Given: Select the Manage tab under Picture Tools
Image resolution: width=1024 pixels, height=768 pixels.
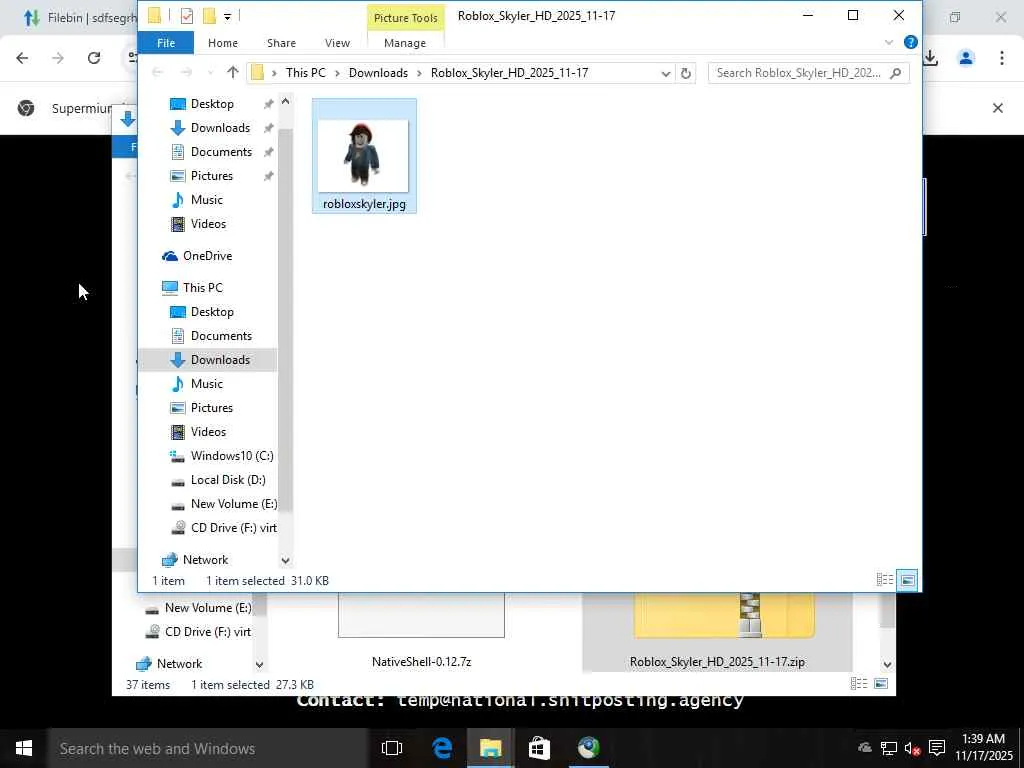Looking at the screenshot, I should [405, 43].
